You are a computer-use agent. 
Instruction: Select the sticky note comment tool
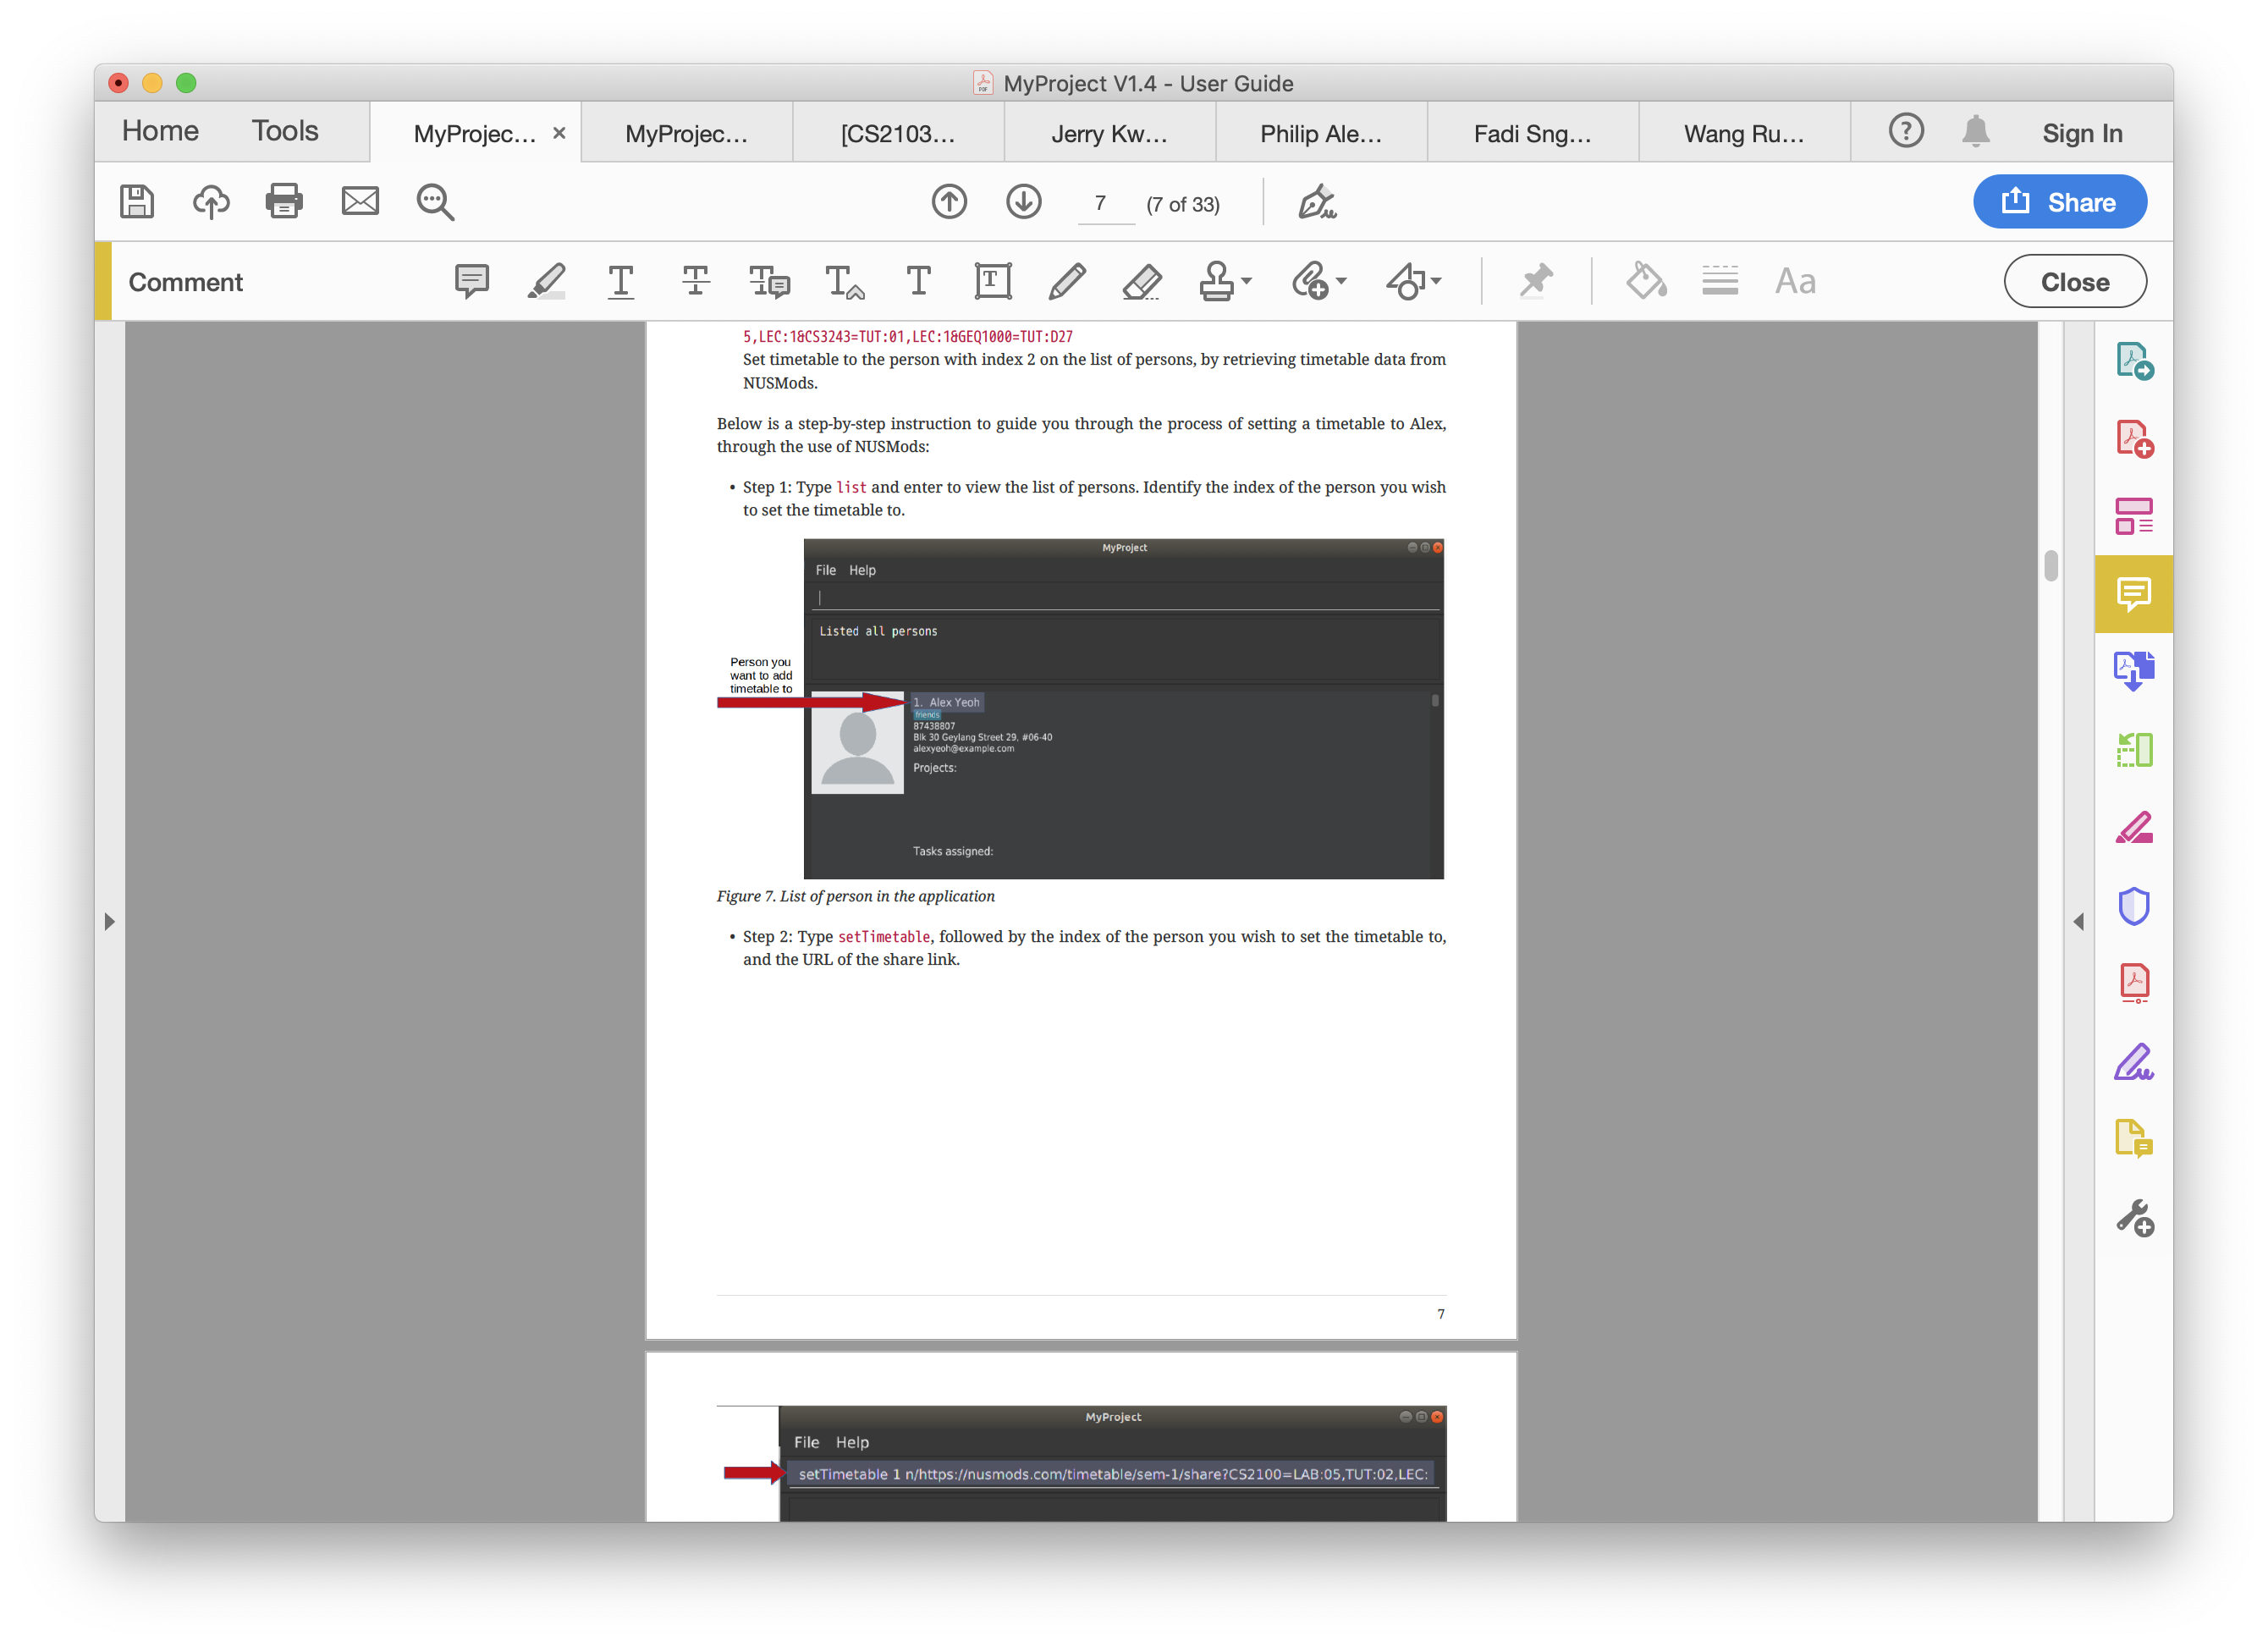(471, 282)
